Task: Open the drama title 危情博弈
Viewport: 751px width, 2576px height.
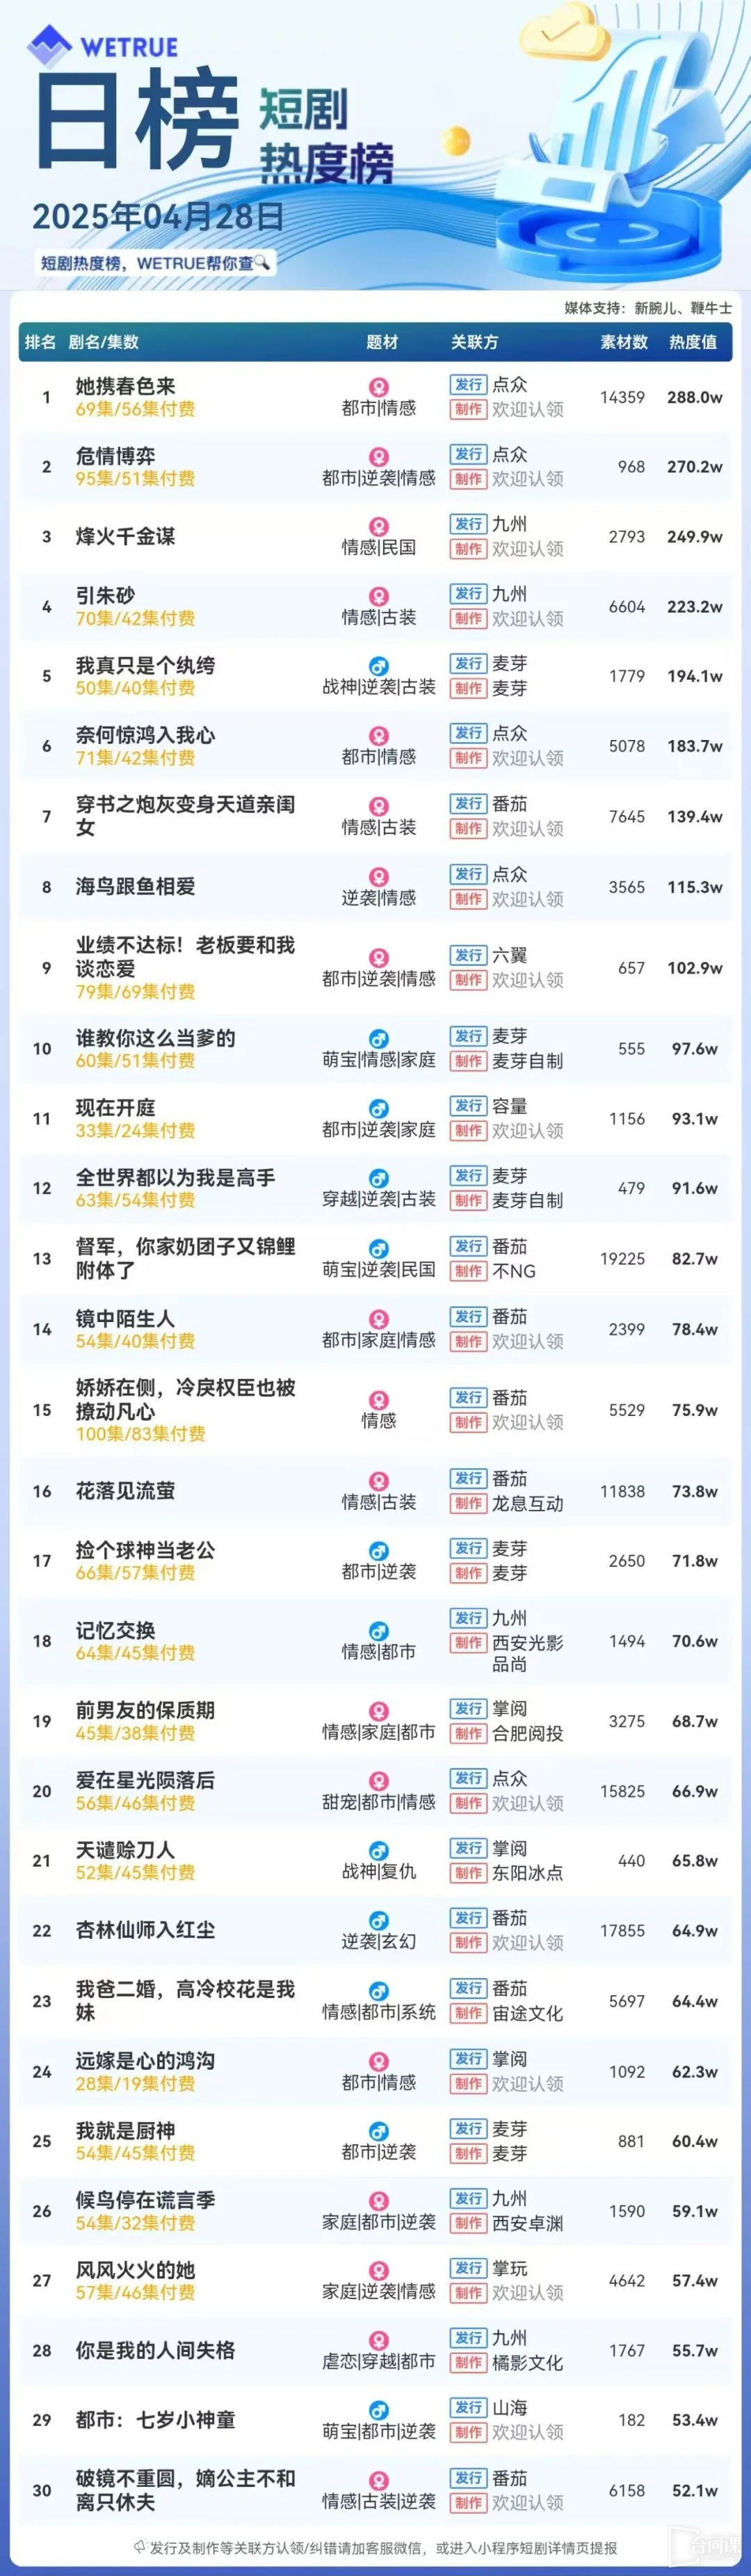Action: pyautogui.click(x=115, y=456)
